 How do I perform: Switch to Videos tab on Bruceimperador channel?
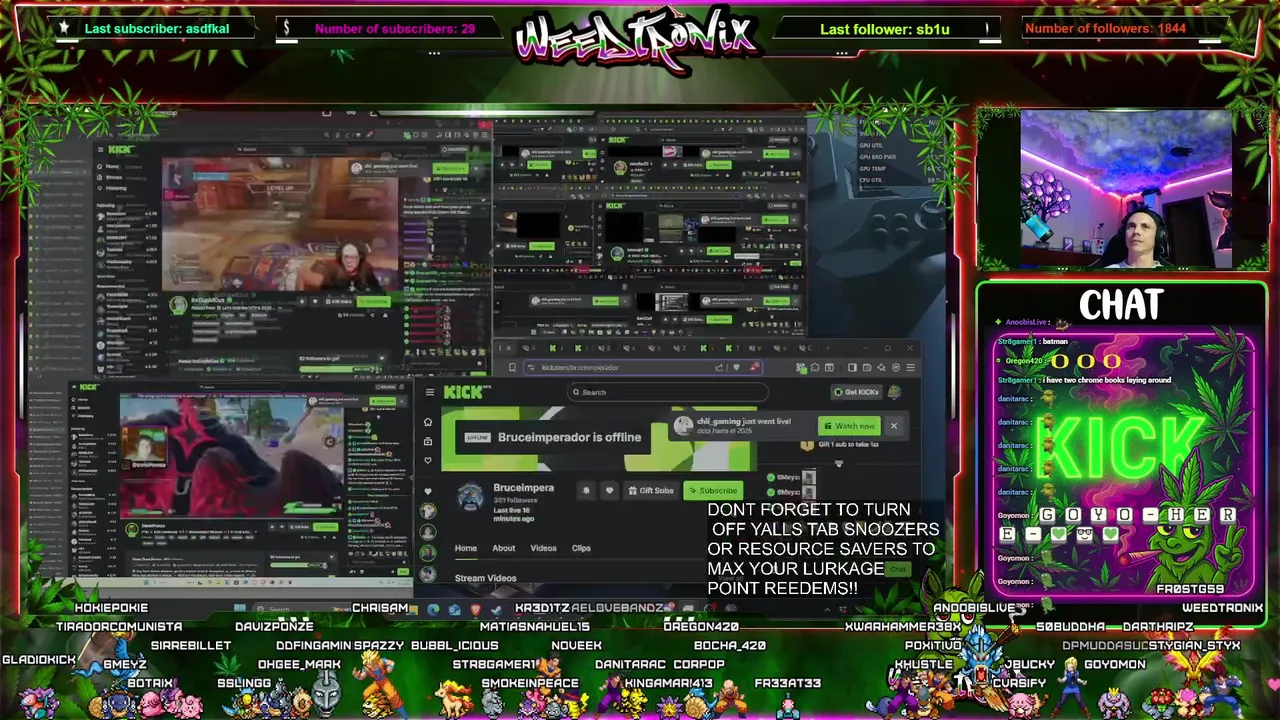pyautogui.click(x=543, y=548)
